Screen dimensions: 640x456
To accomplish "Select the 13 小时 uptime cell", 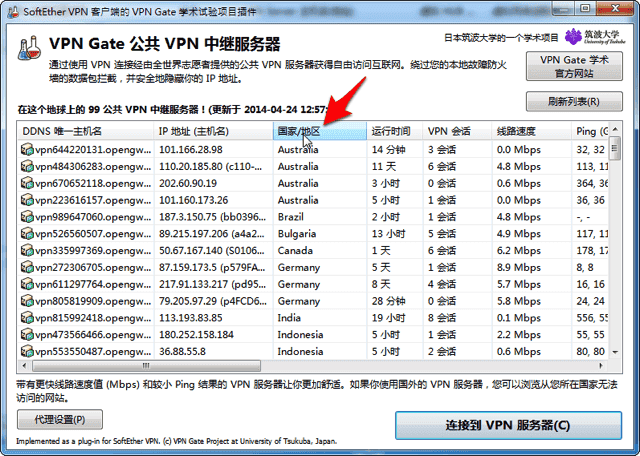I will [x=388, y=234].
